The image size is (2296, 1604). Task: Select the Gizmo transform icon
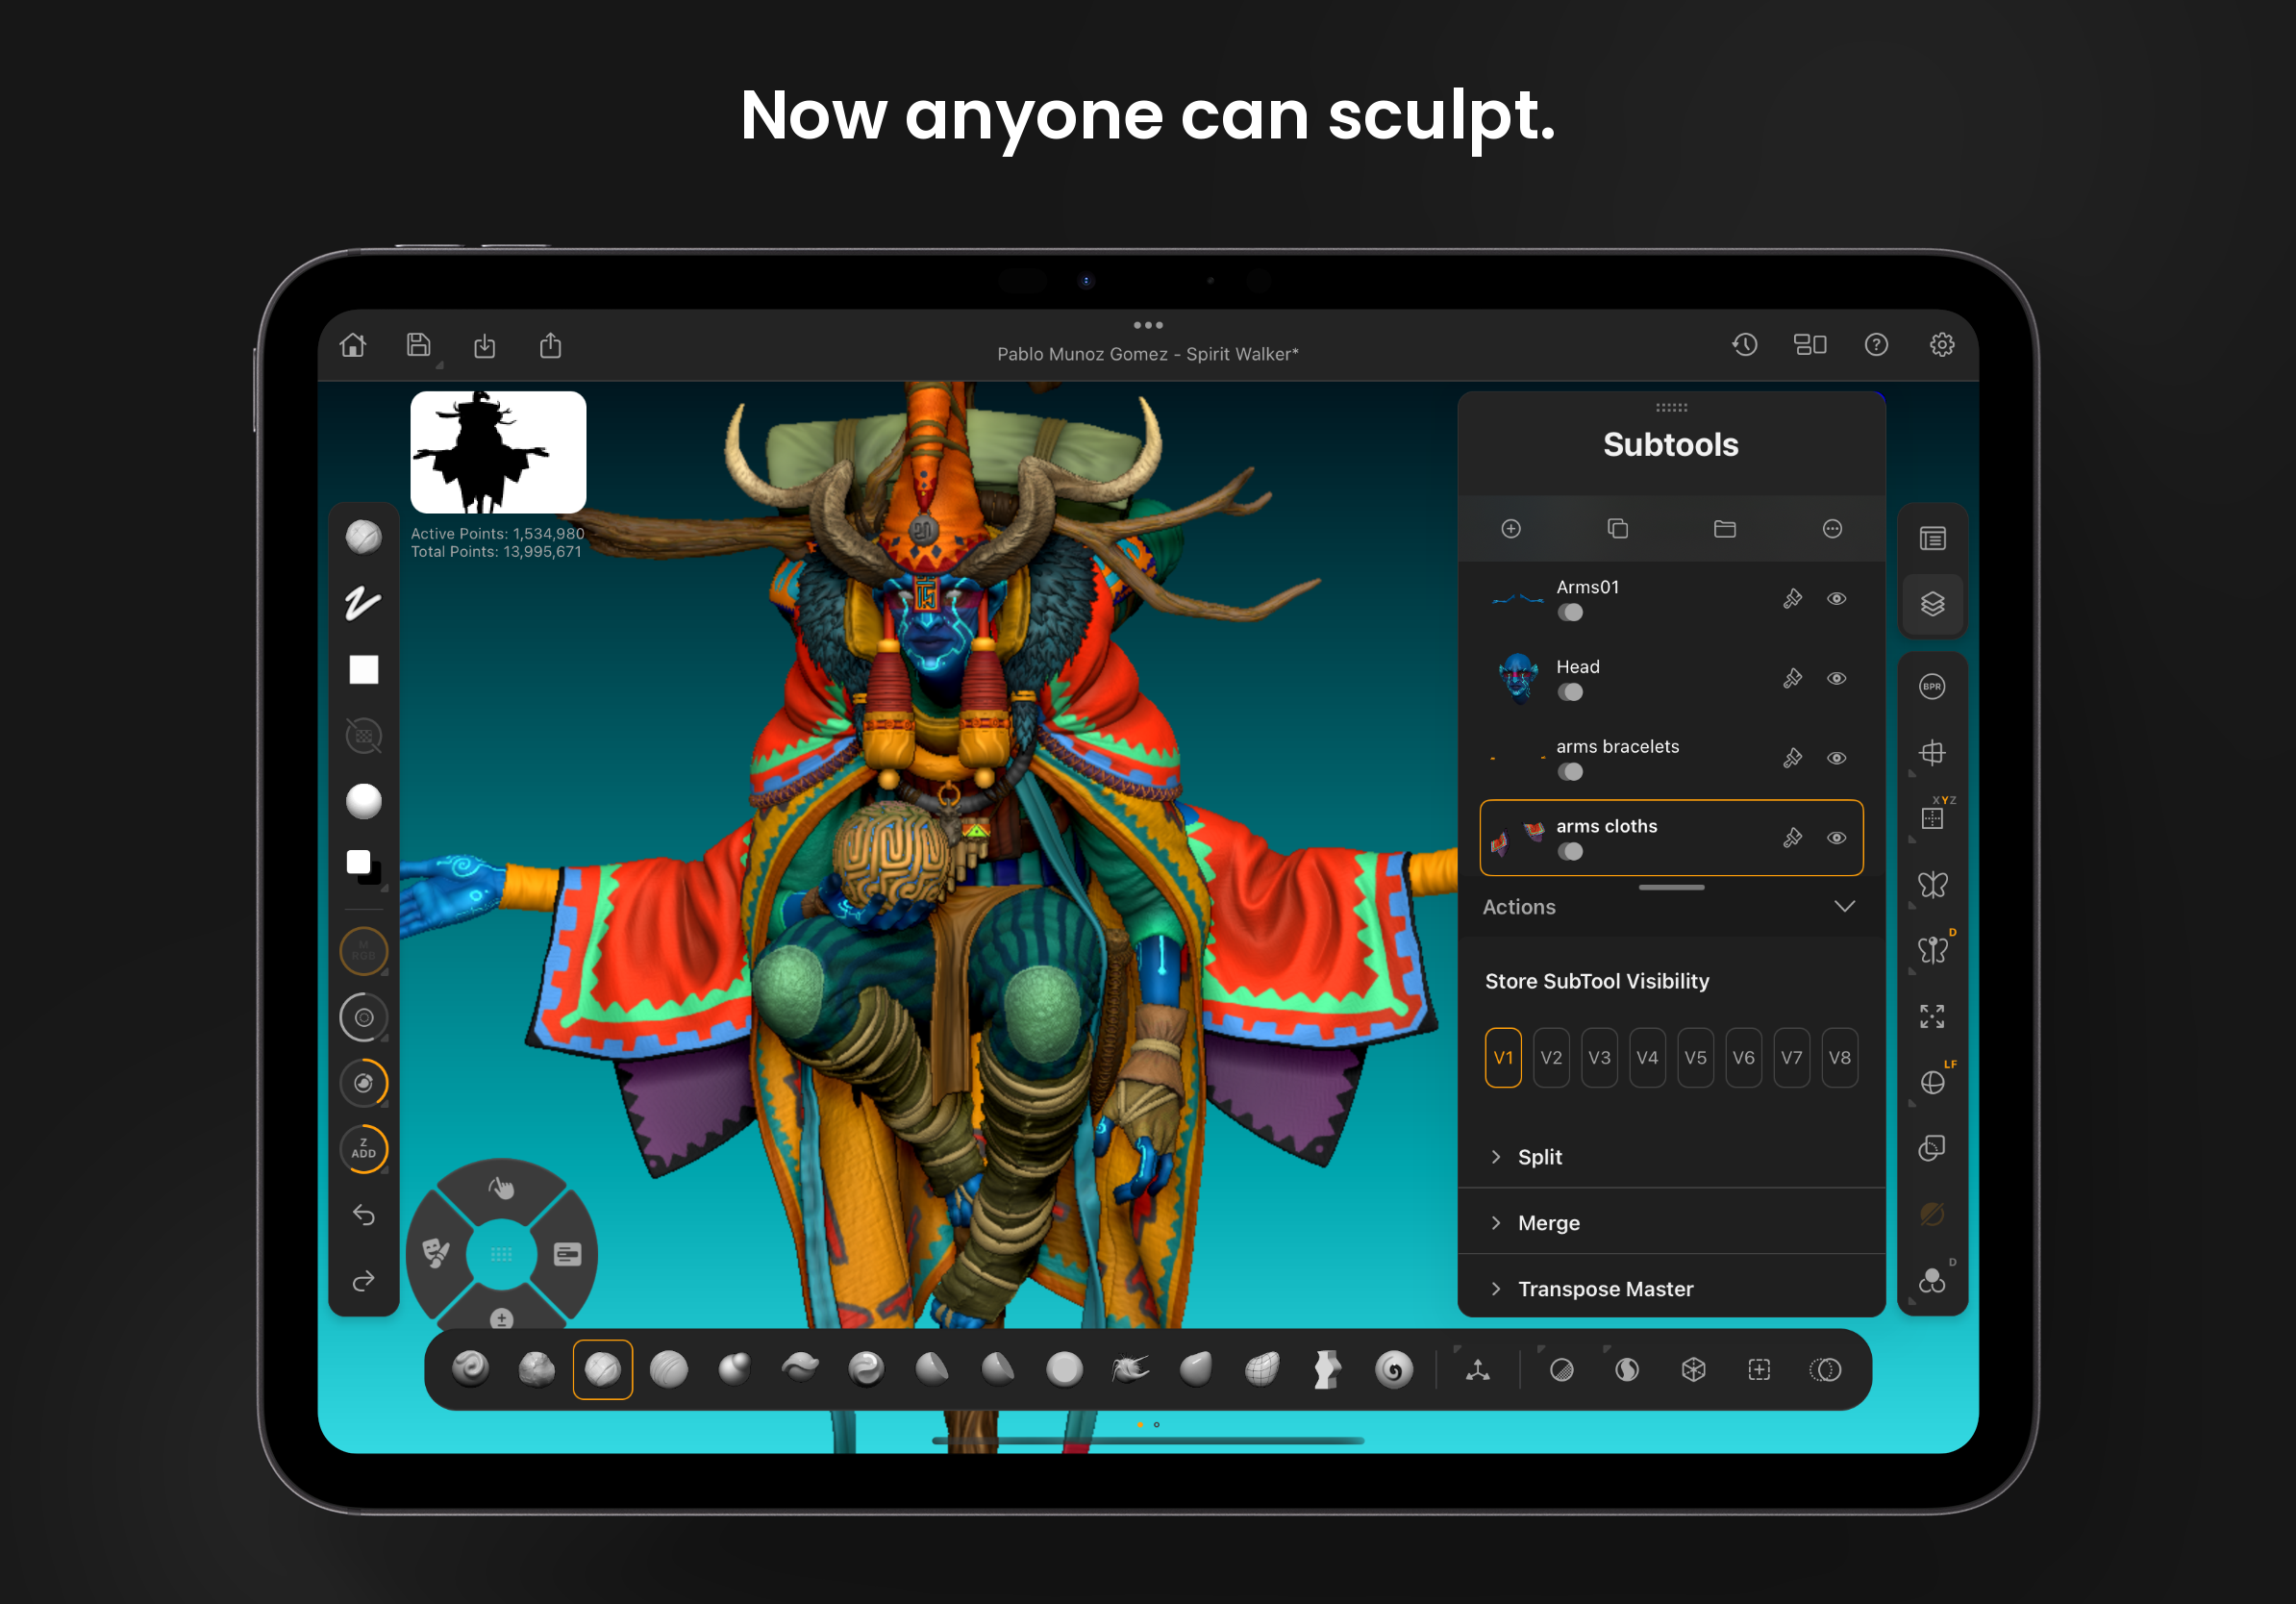click(1478, 1370)
